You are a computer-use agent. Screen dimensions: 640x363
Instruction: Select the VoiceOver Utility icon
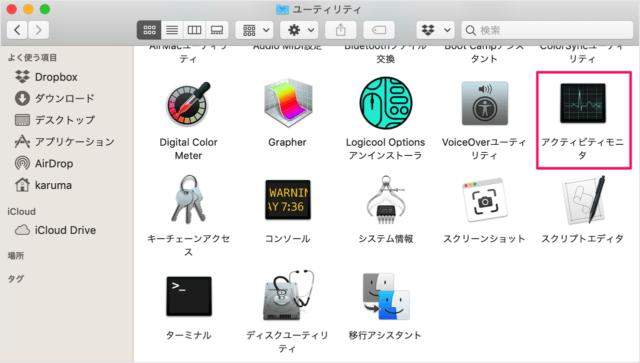[484, 103]
